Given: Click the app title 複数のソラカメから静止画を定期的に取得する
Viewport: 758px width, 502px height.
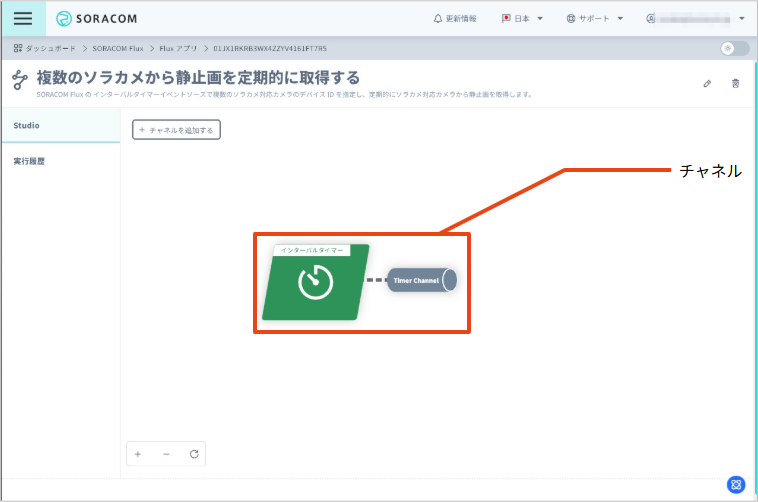Looking at the screenshot, I should tap(198, 77).
